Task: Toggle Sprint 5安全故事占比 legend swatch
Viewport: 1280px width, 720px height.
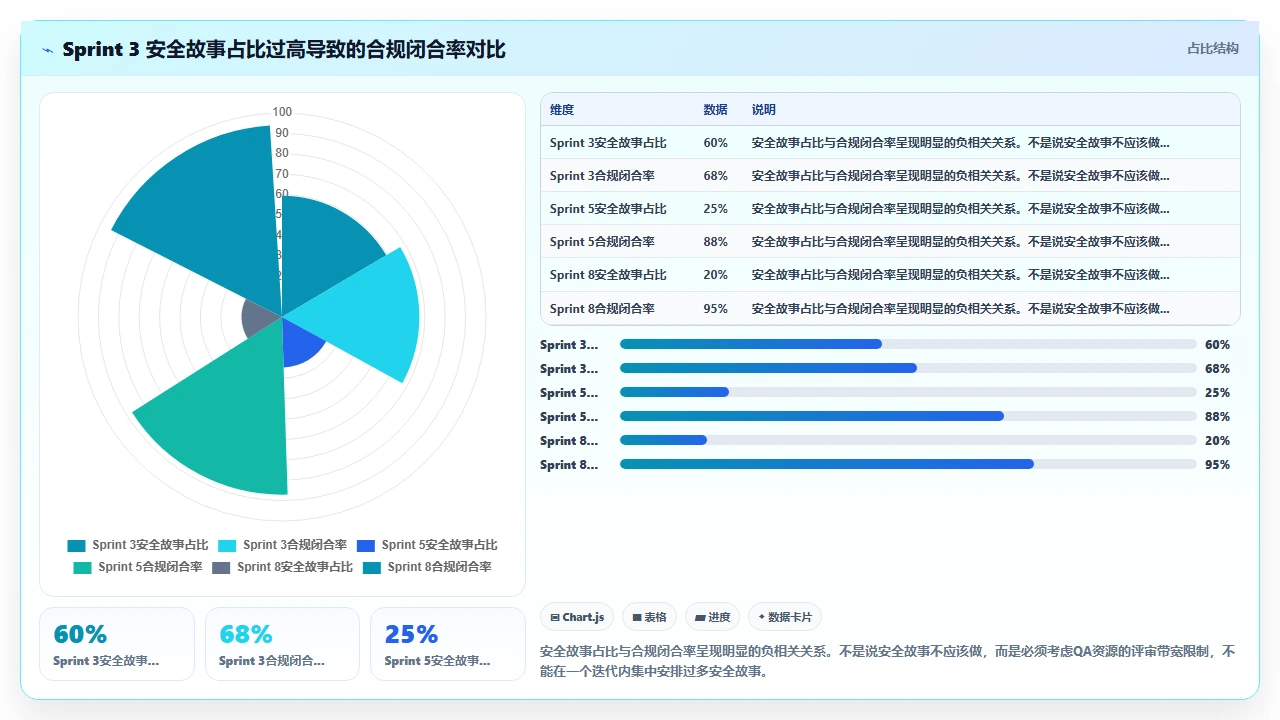Action: click(366, 545)
